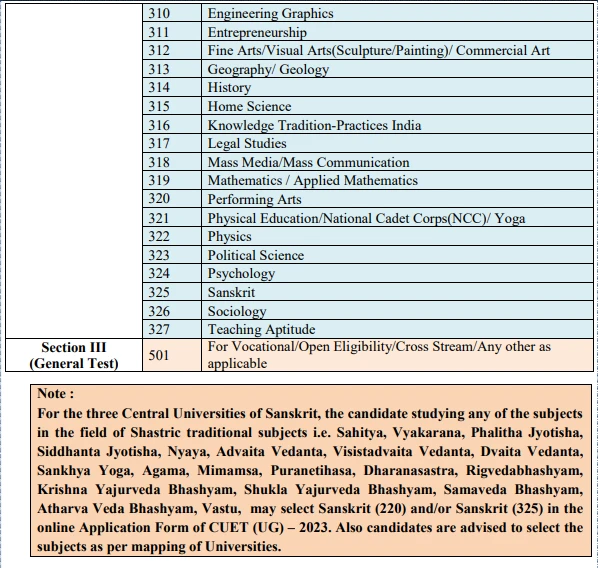The height and width of the screenshot is (568, 598).
Task: Click 'subjects as per mapping of Universities' line
Action: click(x=159, y=547)
